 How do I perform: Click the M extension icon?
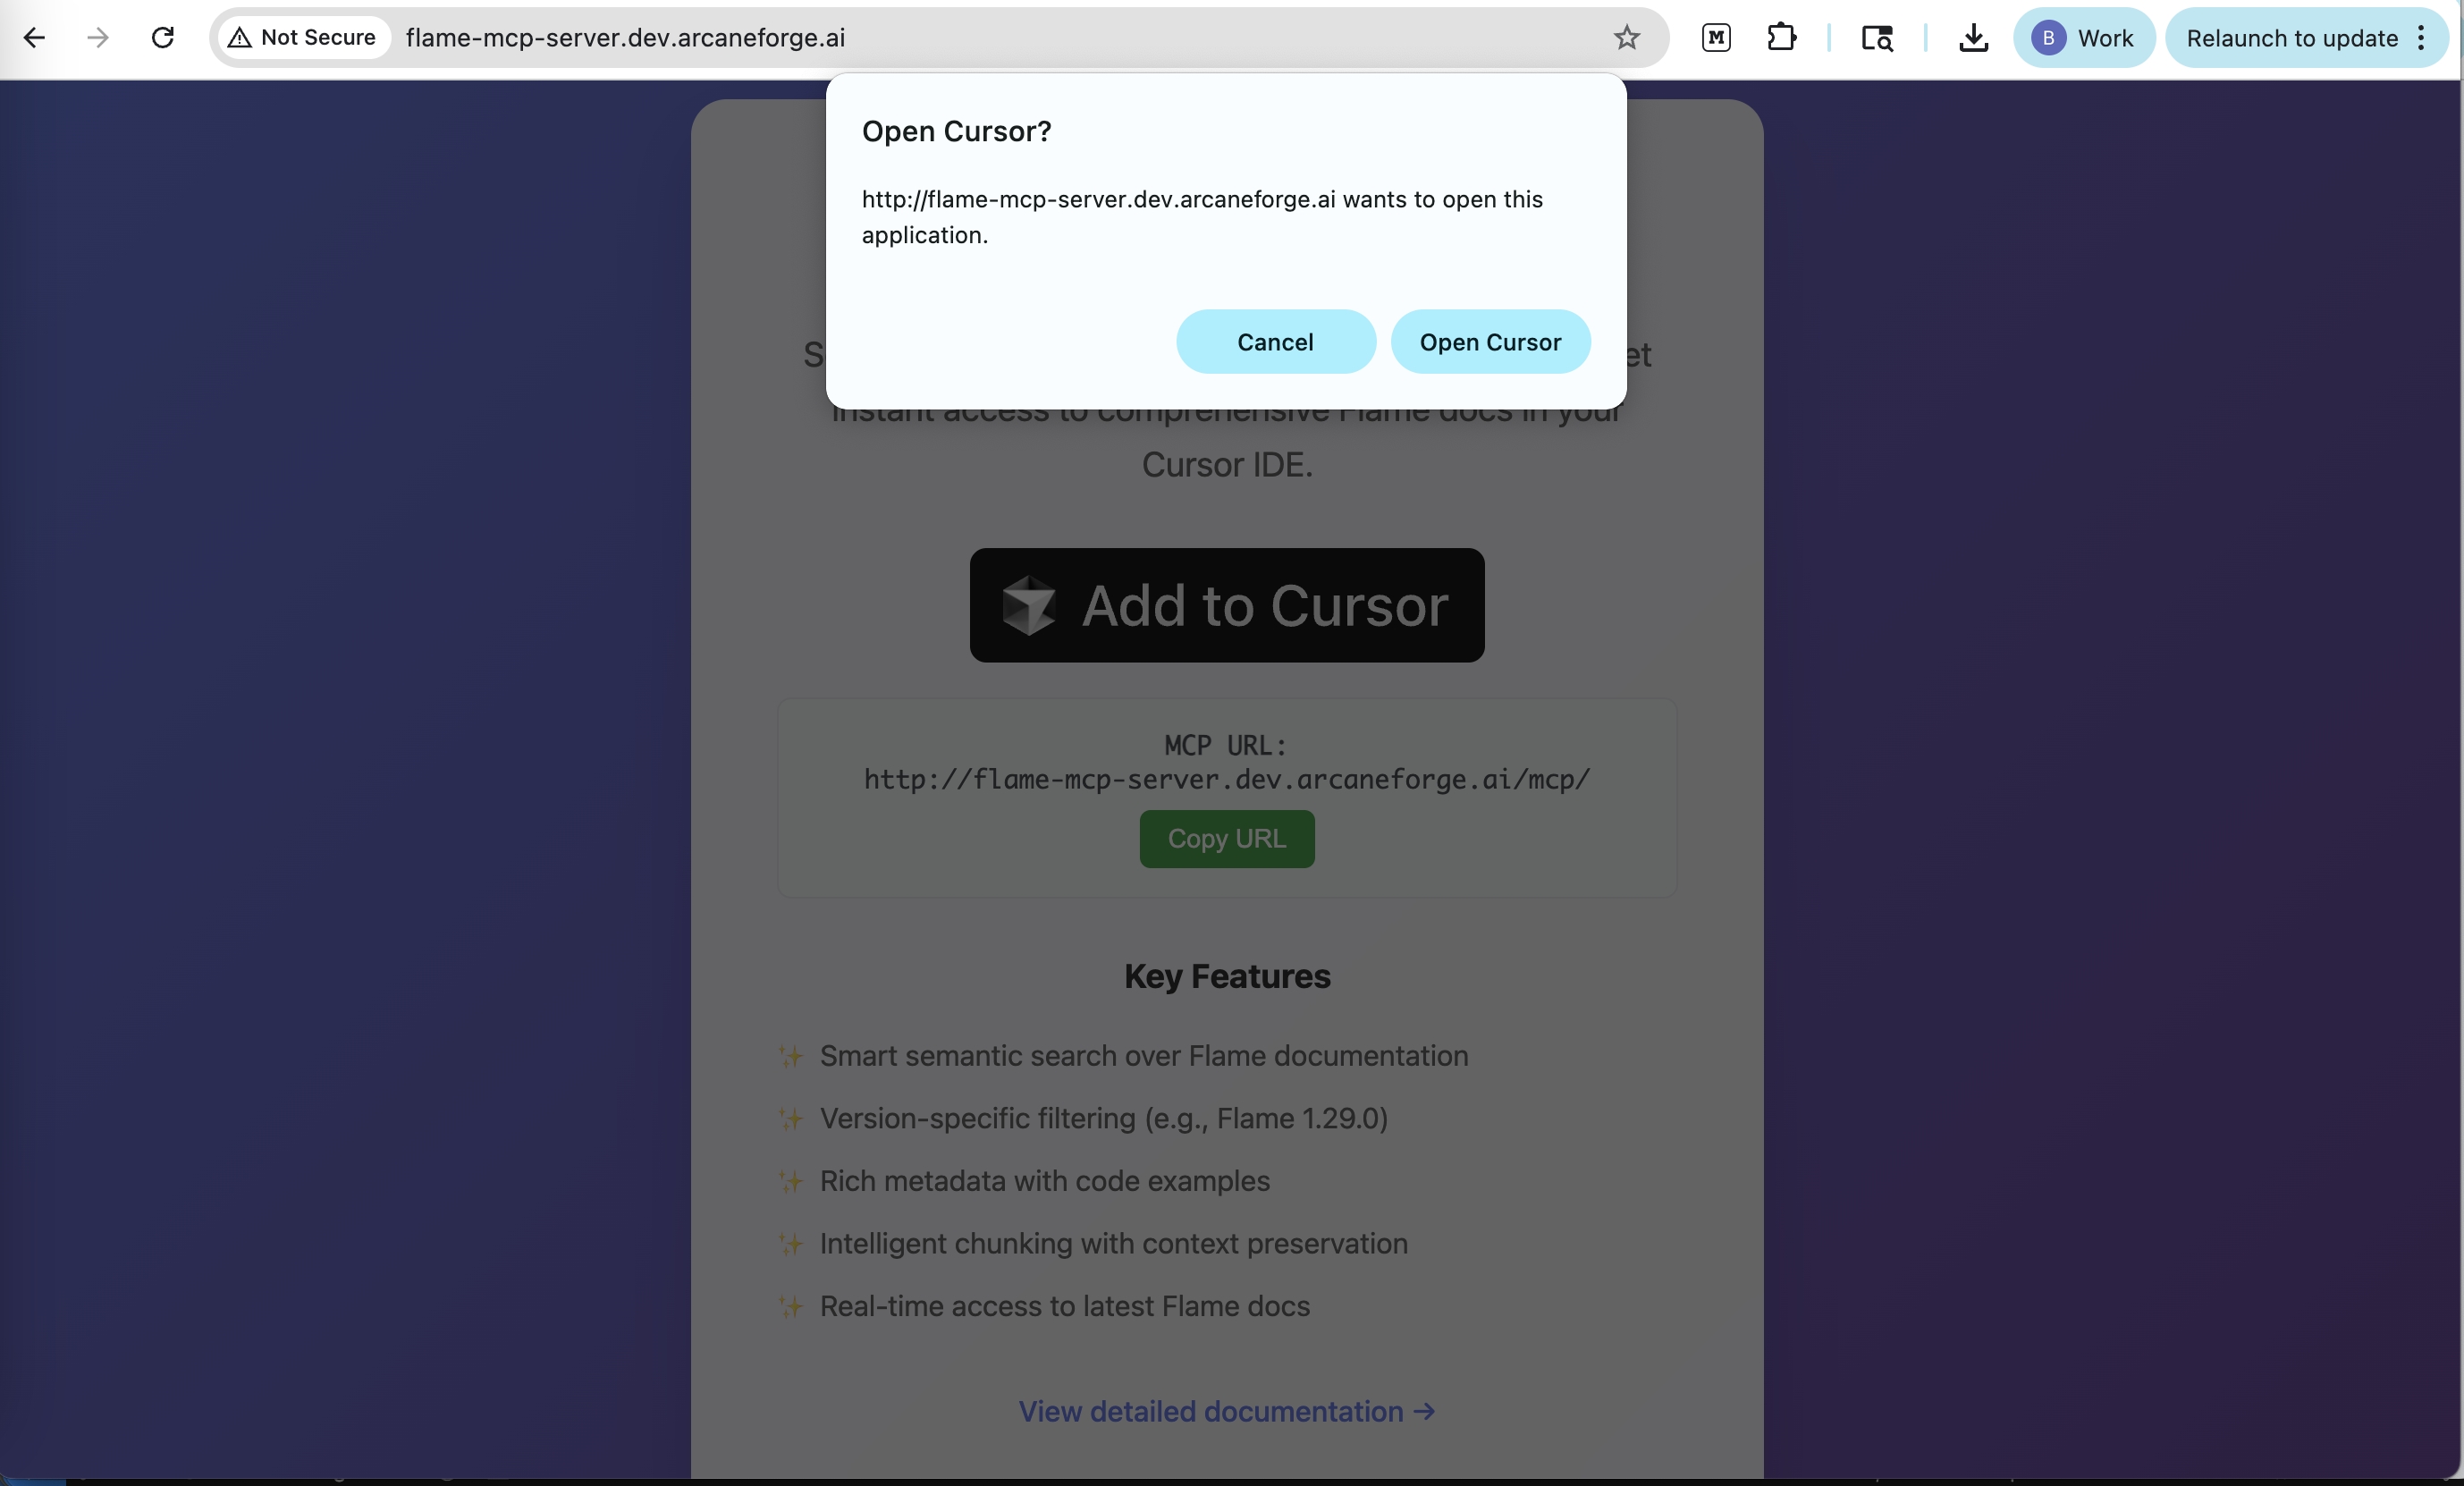(x=1717, y=38)
